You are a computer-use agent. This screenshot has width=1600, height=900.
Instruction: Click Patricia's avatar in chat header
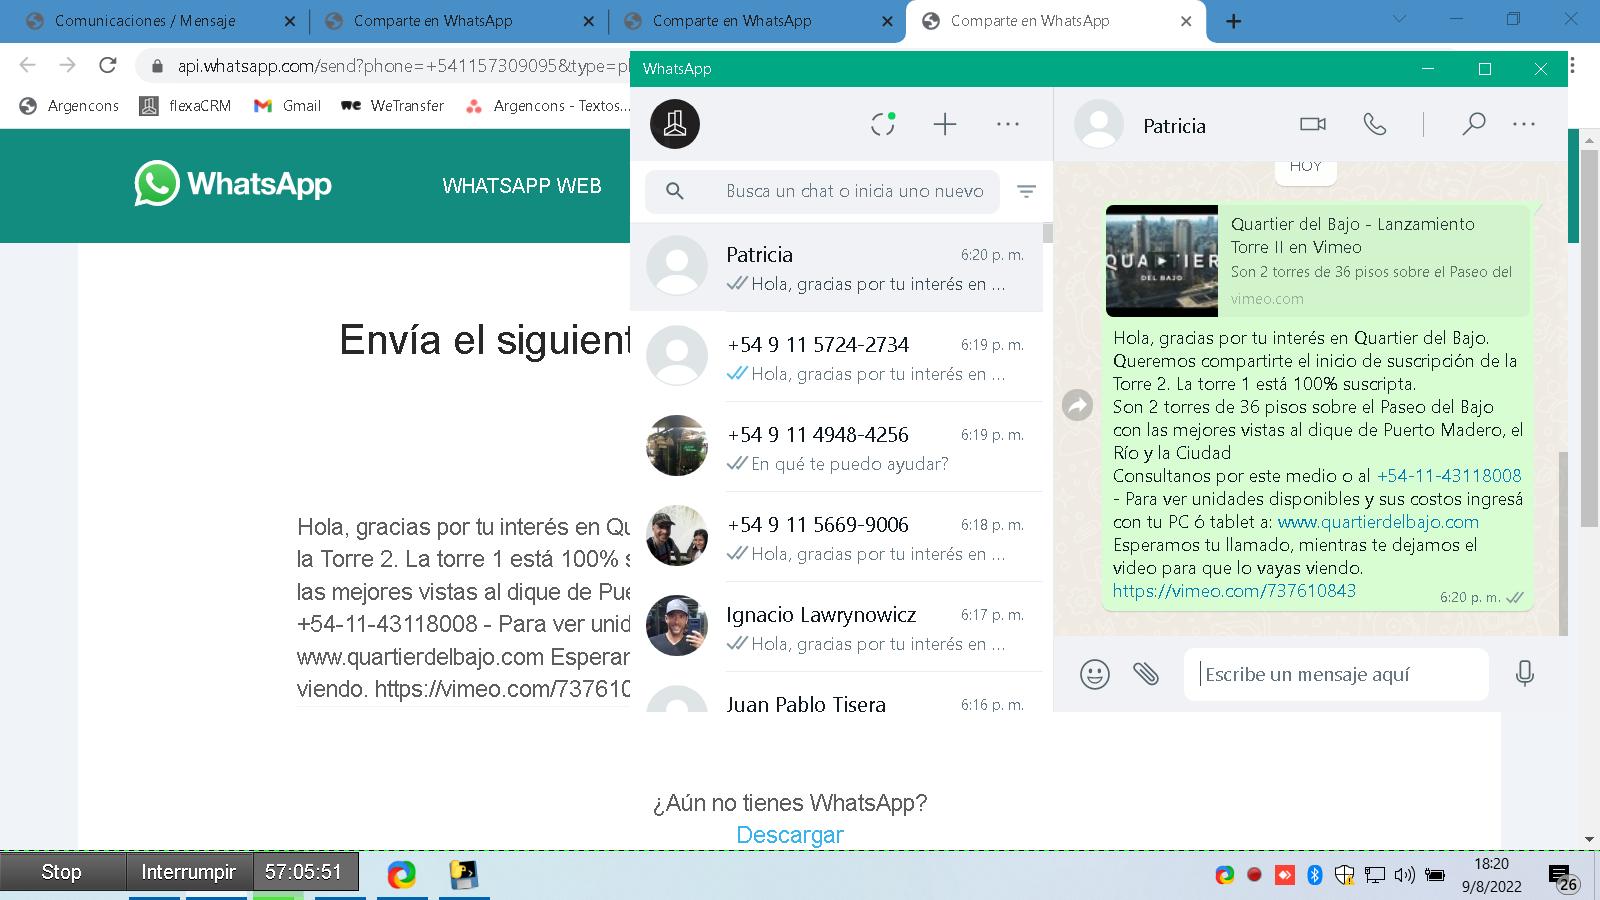click(x=1099, y=125)
